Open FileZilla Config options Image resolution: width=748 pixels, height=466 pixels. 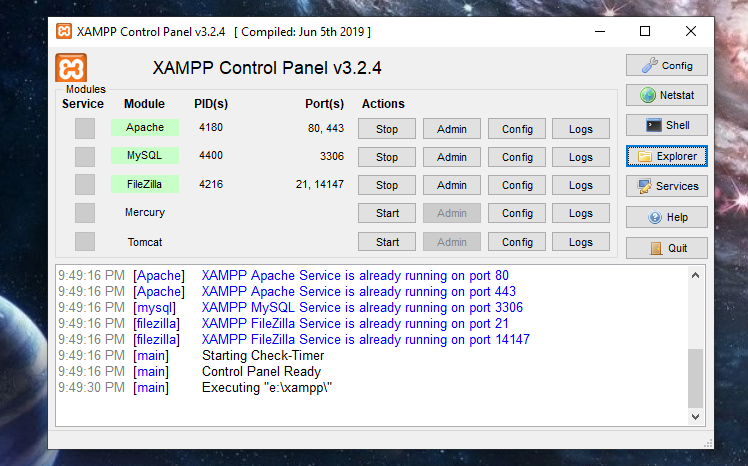517,185
